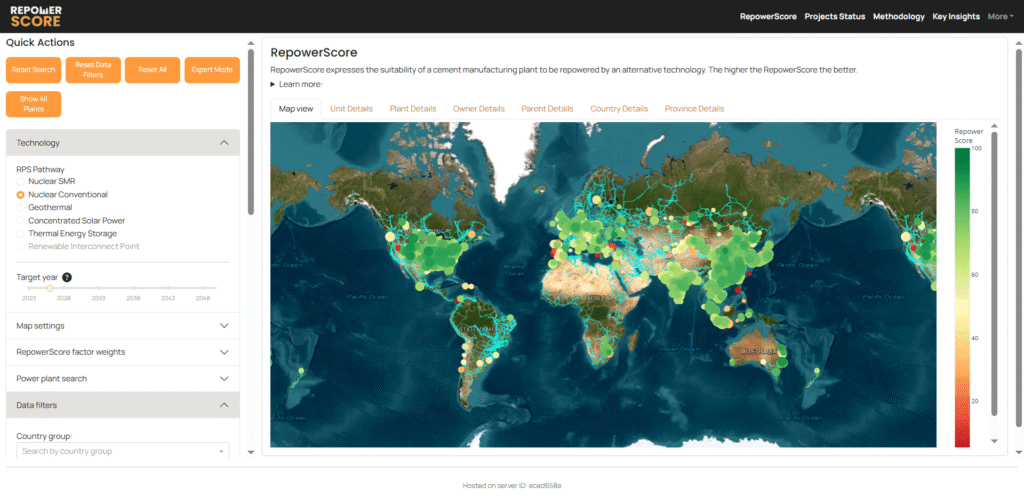
Task: Click the Learn more disclosure triangle
Action: coord(273,85)
